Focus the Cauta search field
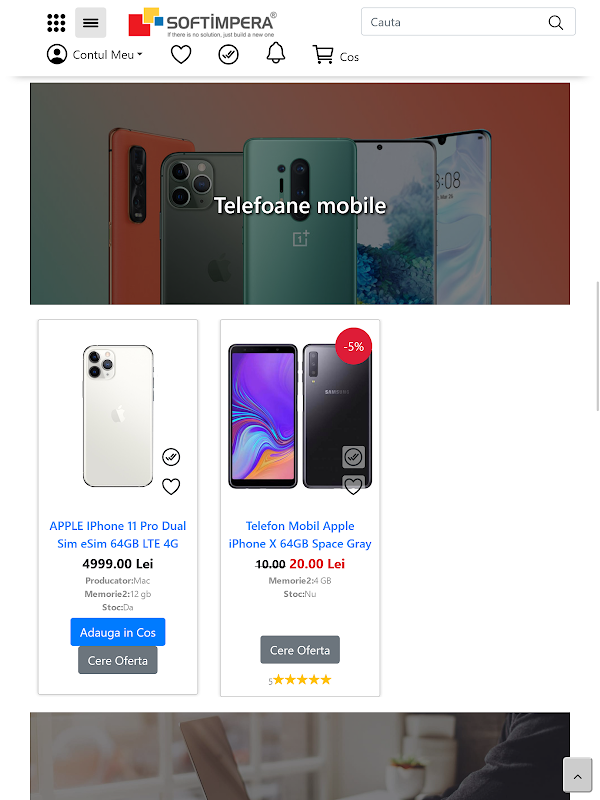The width and height of the screenshot is (600, 800). pyautogui.click(x=468, y=22)
